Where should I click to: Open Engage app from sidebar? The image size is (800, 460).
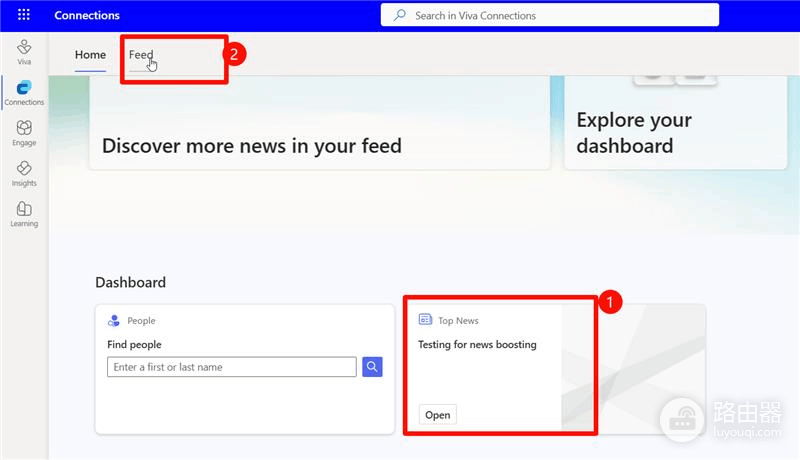click(x=24, y=133)
